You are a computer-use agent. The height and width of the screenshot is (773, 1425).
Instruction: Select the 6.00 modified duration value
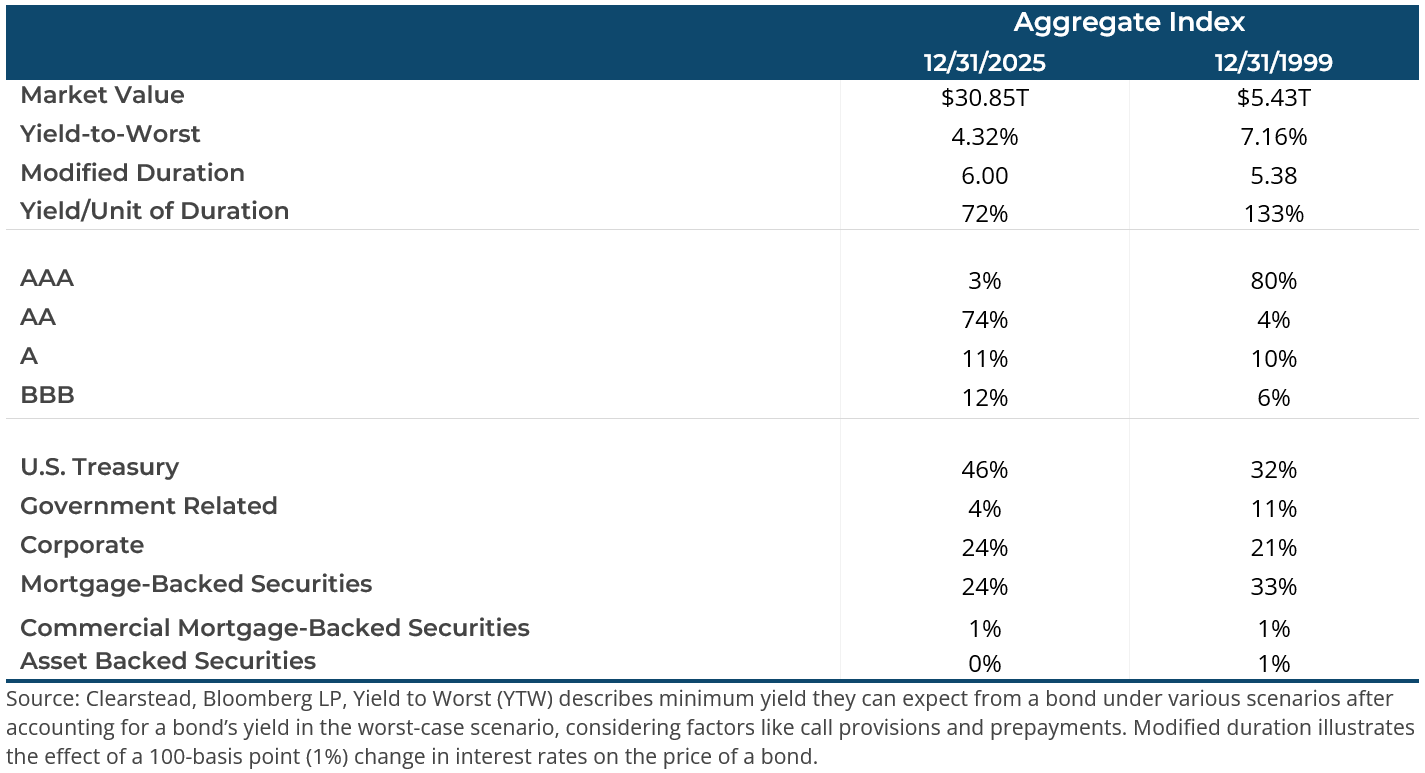click(984, 176)
